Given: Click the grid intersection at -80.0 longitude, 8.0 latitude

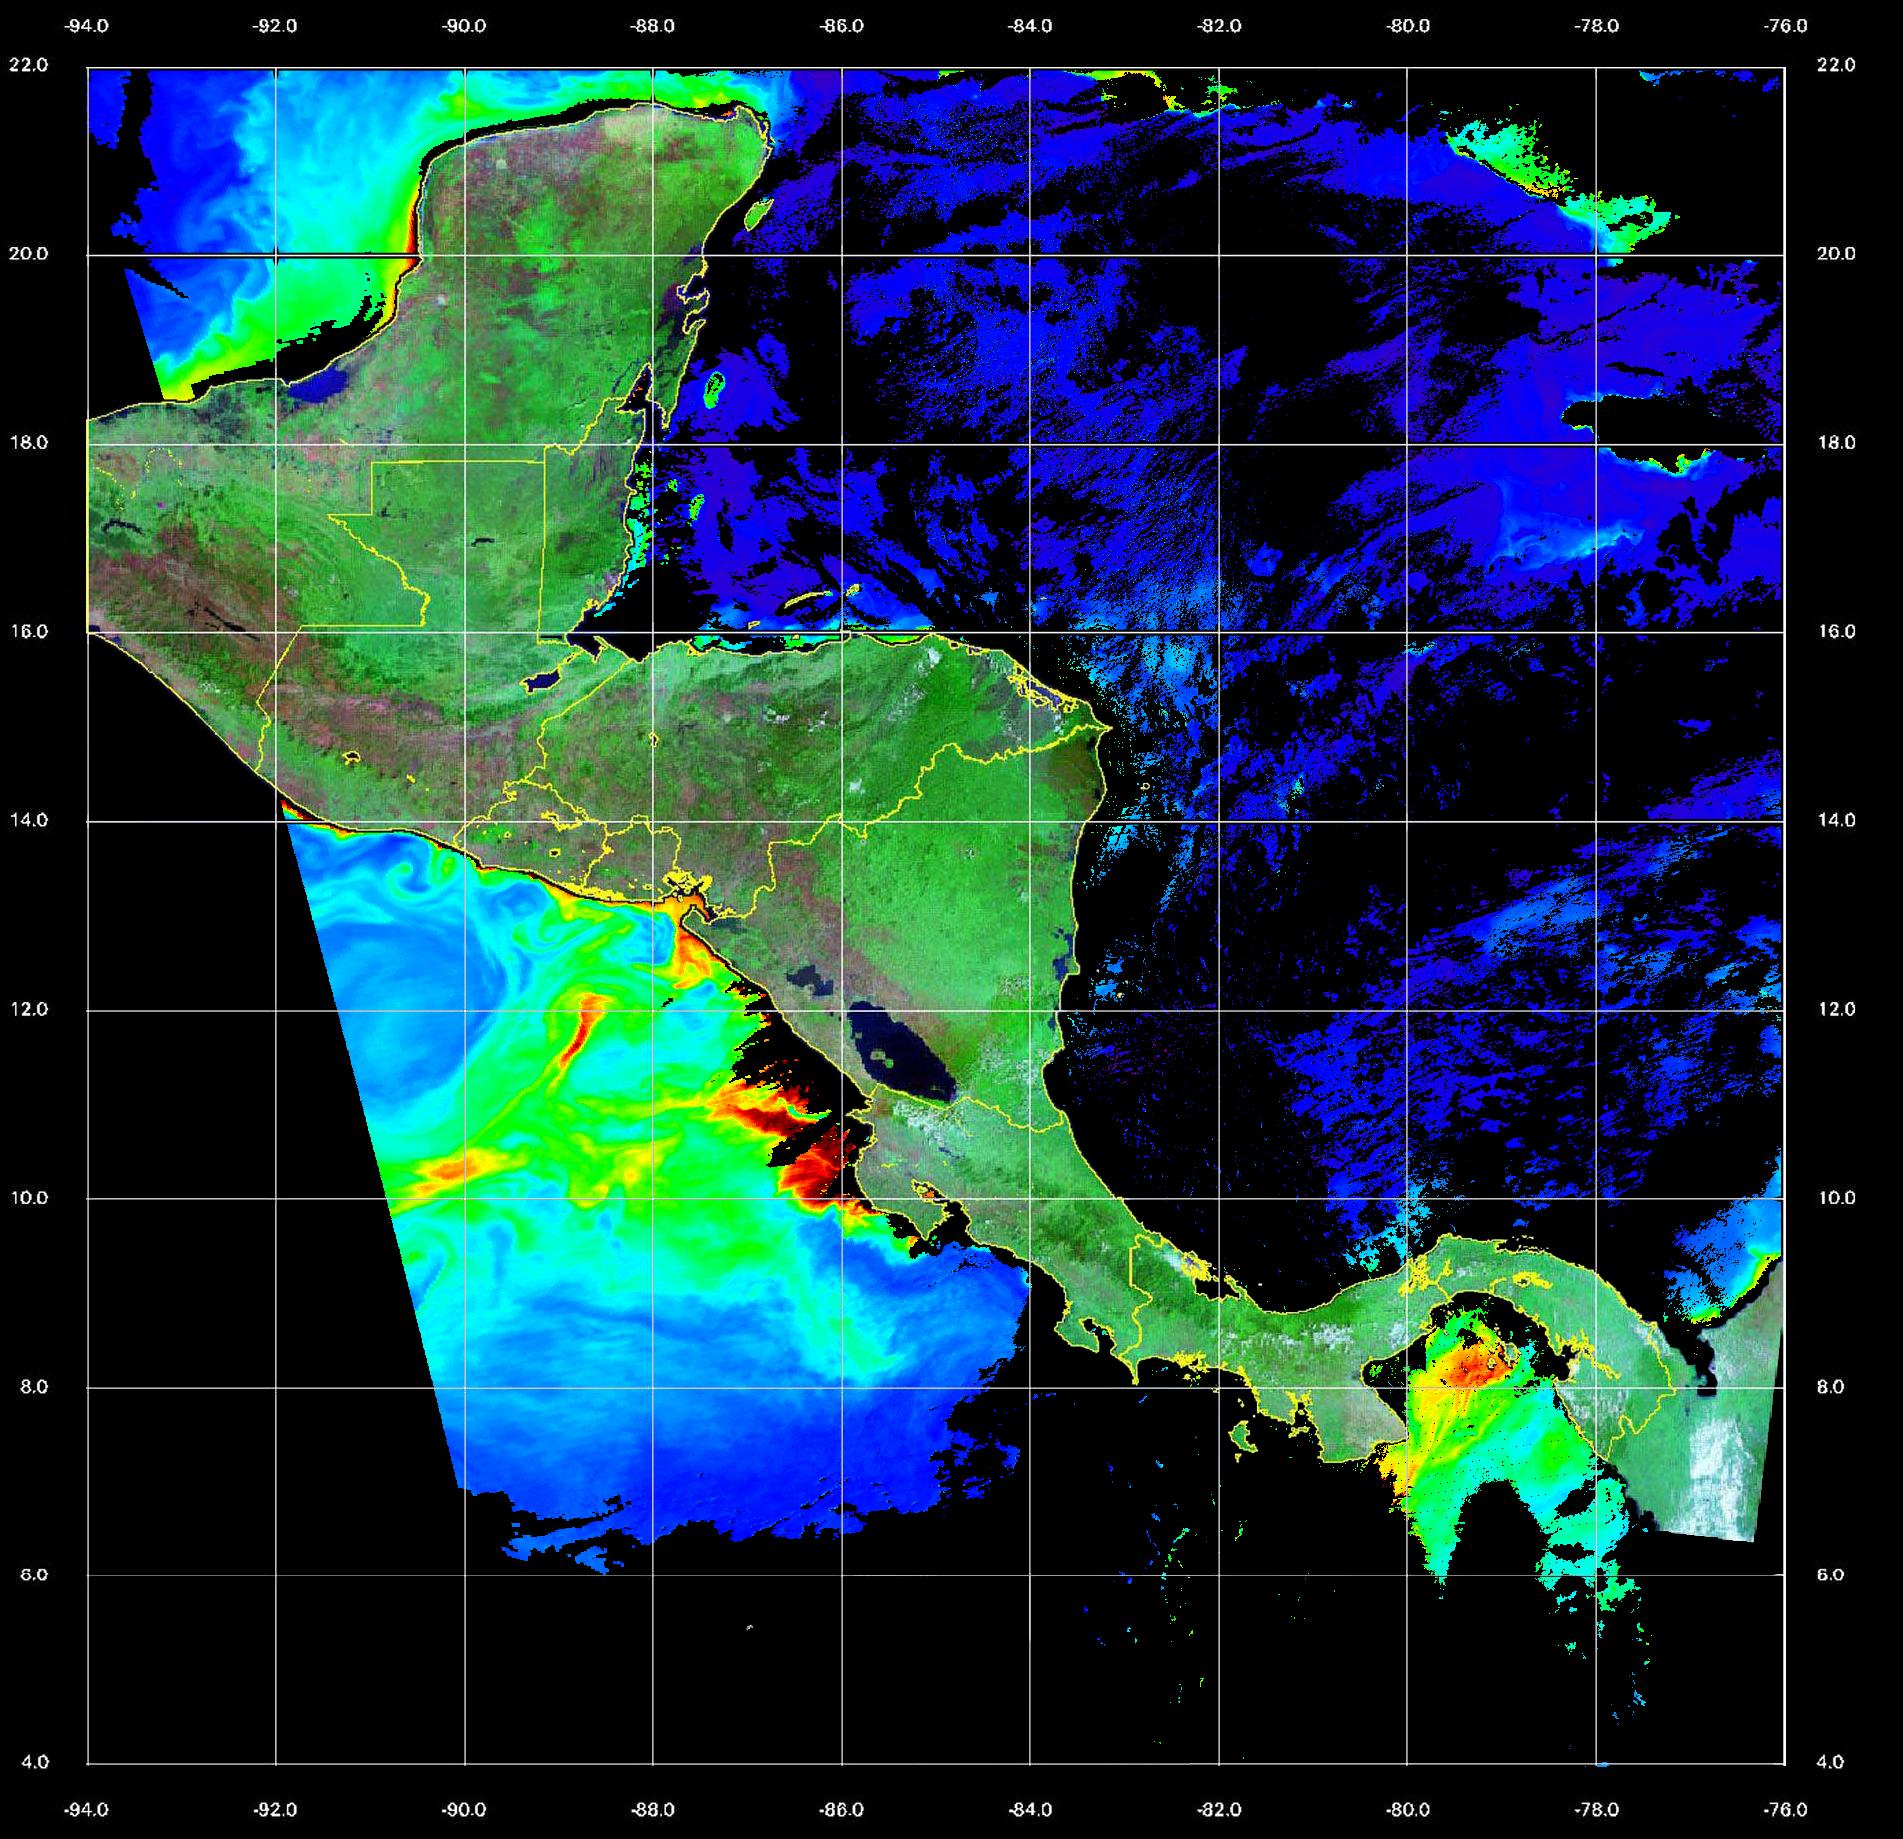Looking at the screenshot, I should point(1407,1388).
